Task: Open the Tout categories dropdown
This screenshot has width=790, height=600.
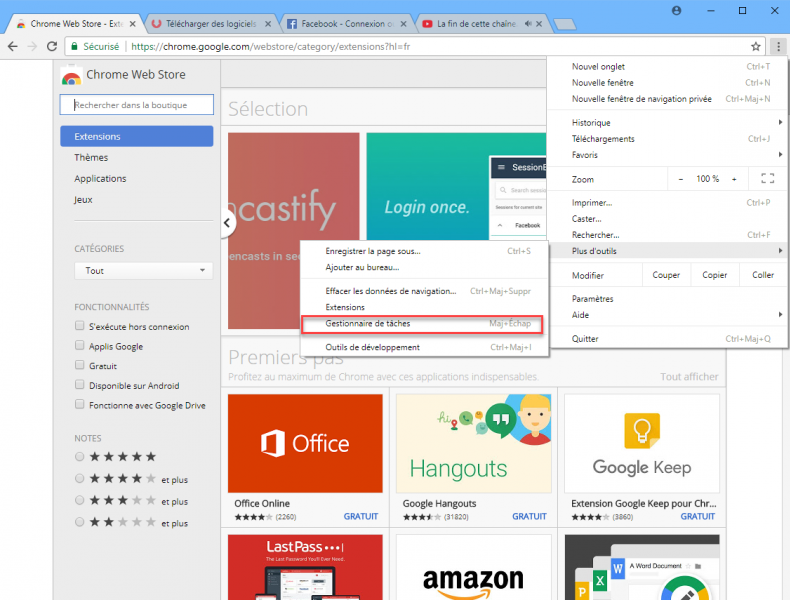Action: click(144, 271)
